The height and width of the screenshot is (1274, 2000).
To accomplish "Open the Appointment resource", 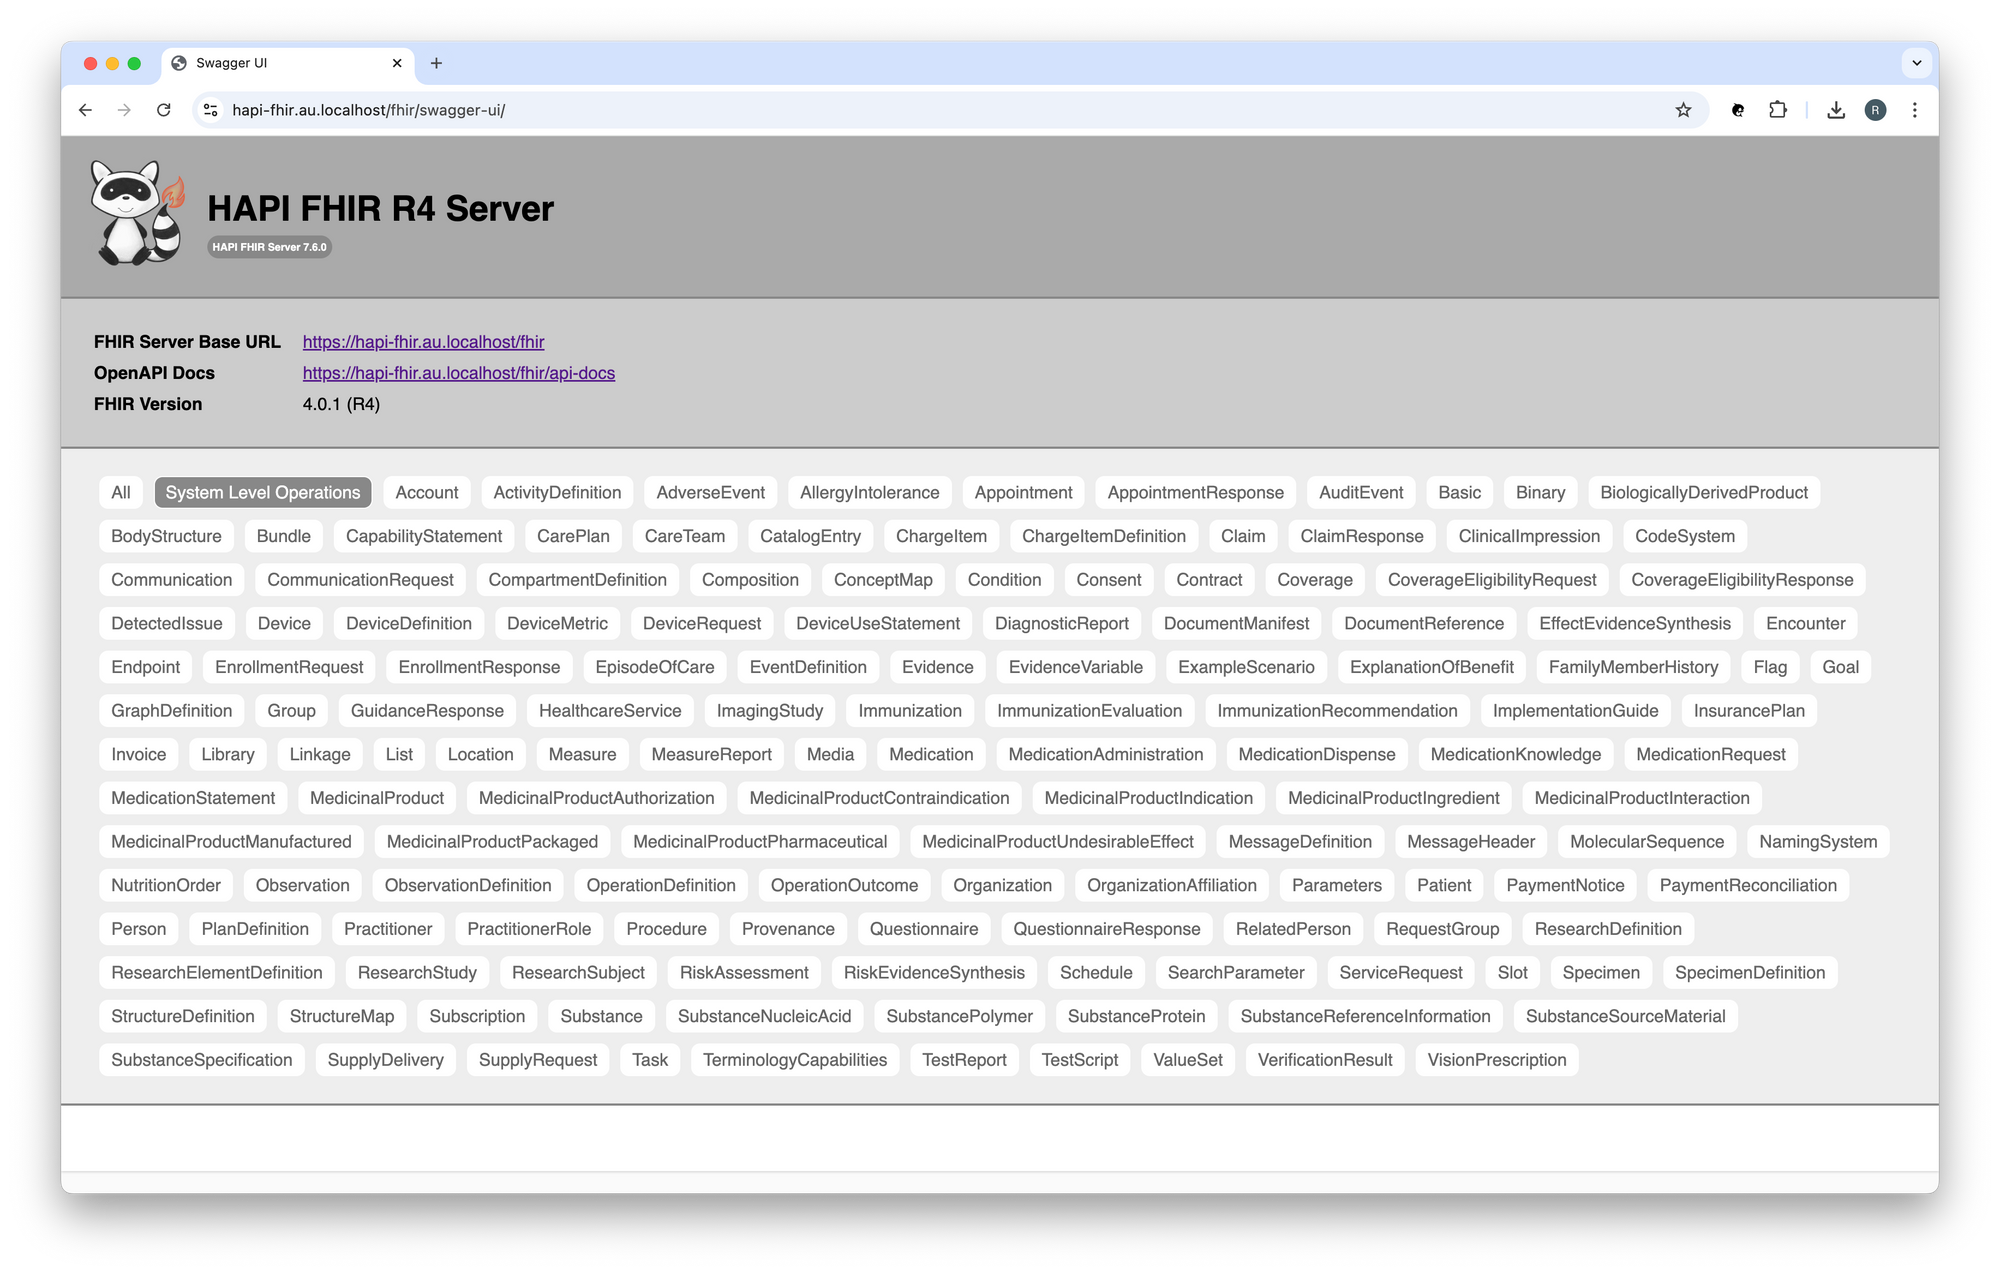I will click(1023, 493).
